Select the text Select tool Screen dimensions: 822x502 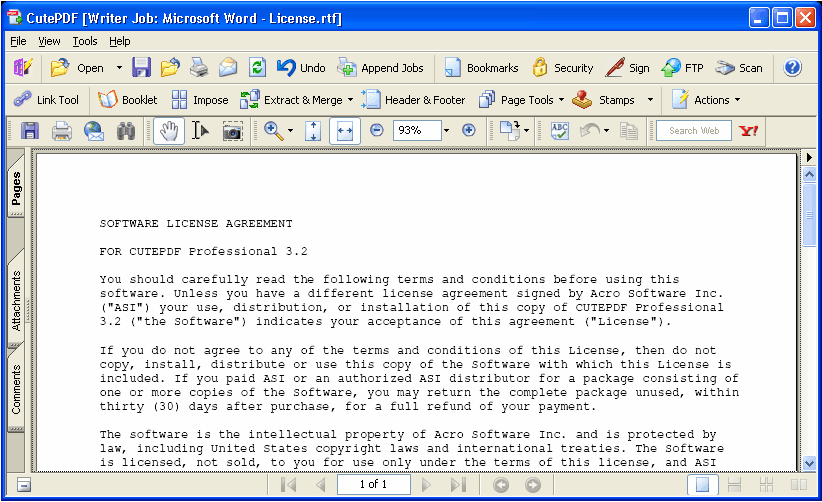click(x=200, y=130)
